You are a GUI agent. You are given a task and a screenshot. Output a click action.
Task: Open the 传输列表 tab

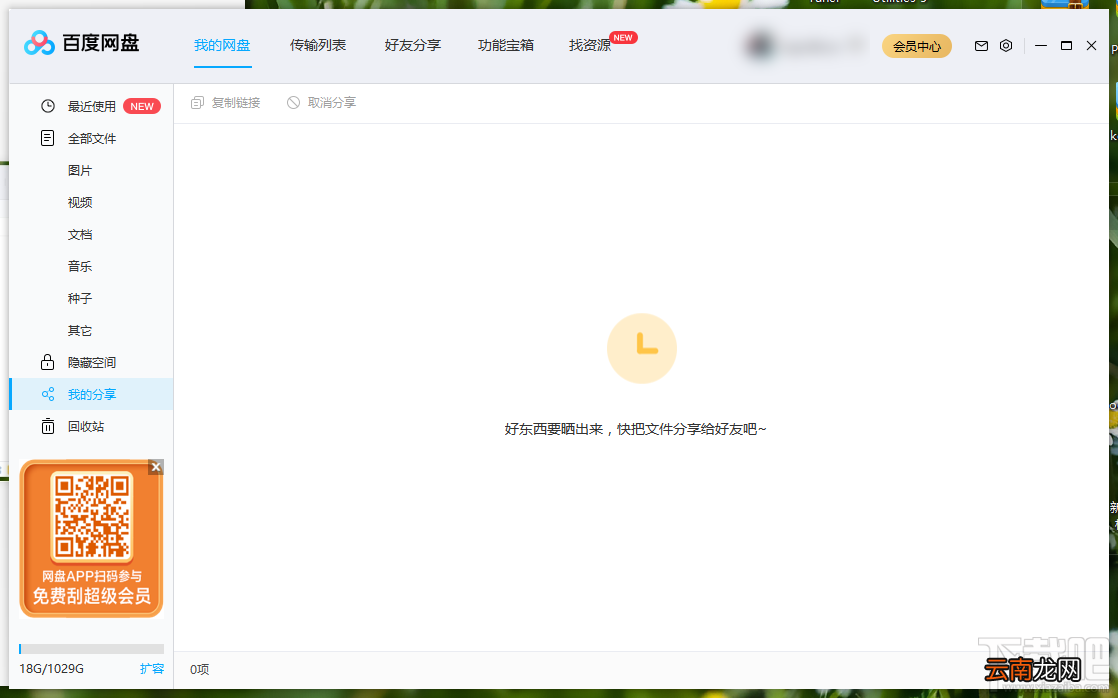point(318,46)
